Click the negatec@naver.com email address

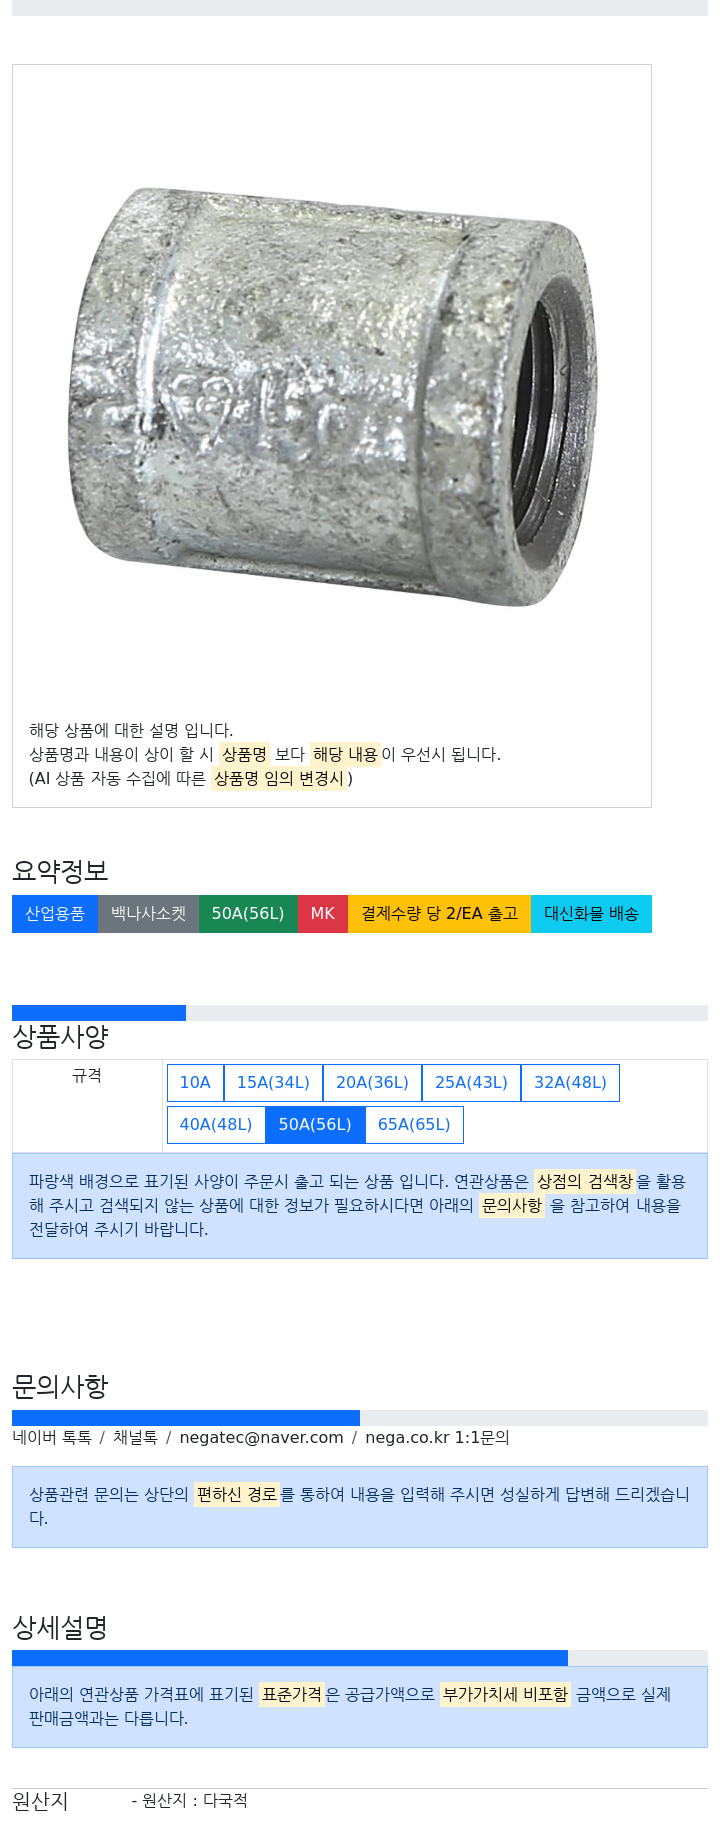(262, 1437)
